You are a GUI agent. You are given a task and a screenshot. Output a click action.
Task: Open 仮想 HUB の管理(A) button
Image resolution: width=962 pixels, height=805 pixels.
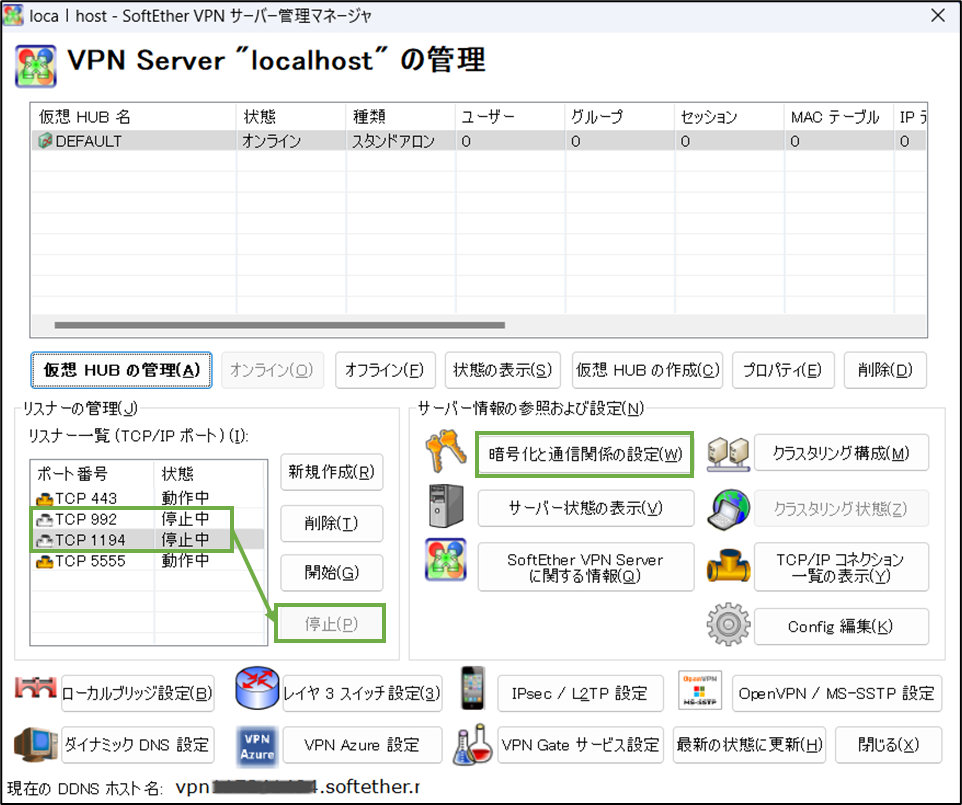(x=121, y=370)
